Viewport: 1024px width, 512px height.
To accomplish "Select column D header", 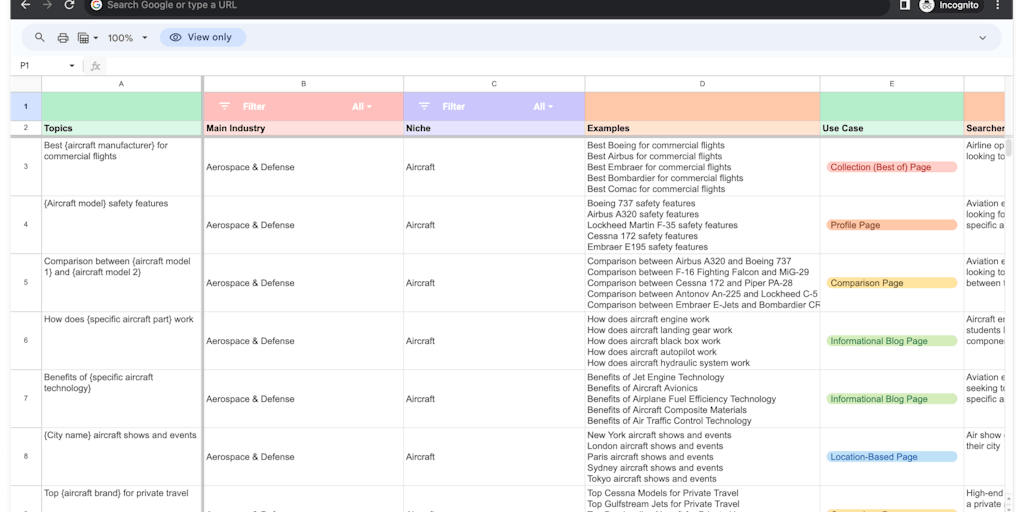I will pyautogui.click(x=702, y=84).
